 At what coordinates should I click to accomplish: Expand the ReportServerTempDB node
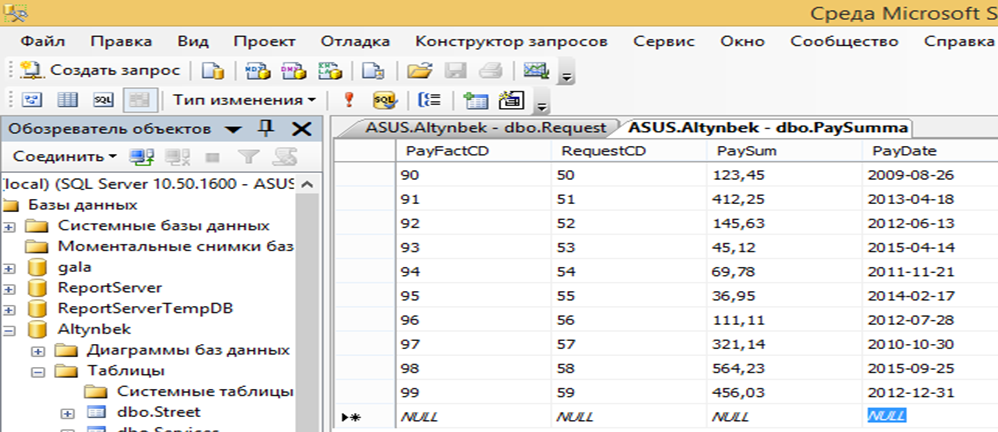pos(9,309)
